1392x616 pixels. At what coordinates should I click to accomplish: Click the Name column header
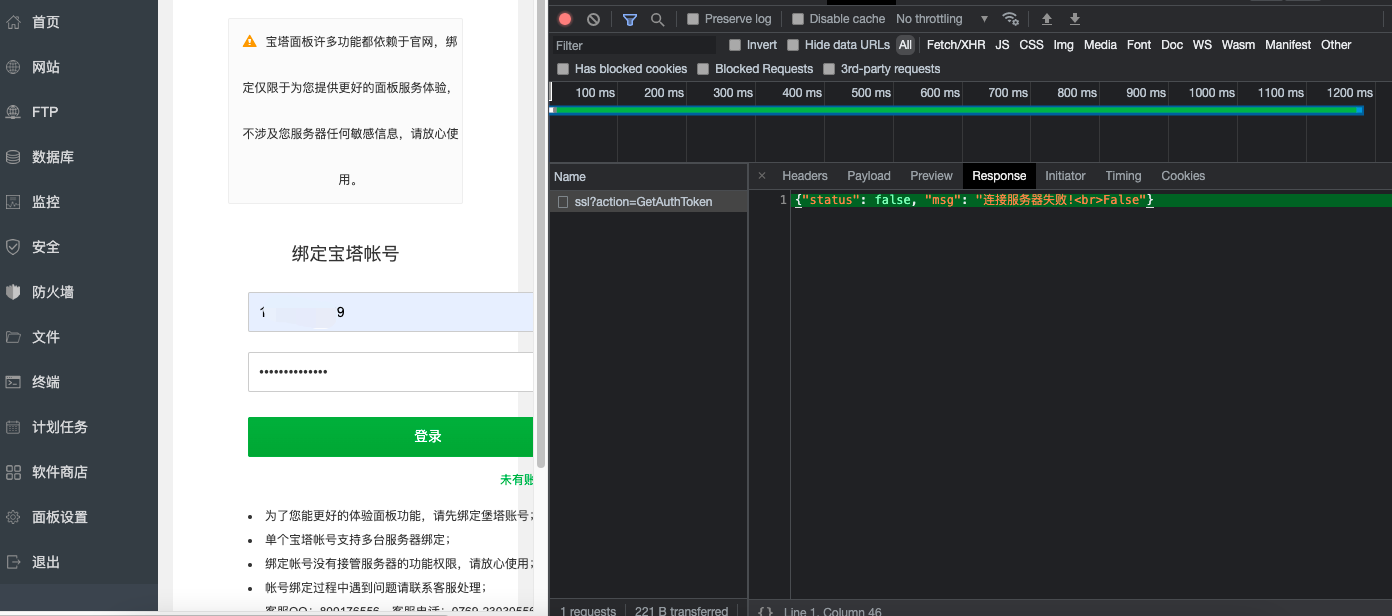click(648, 176)
